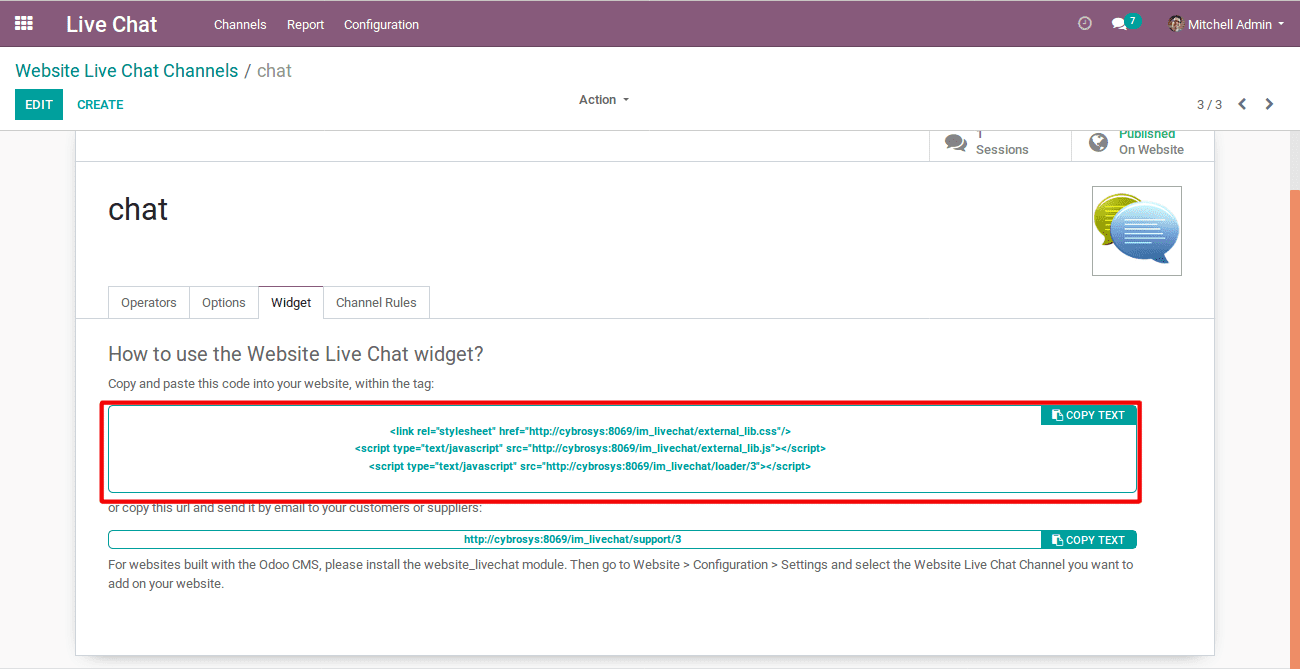
Task: Switch to the Operators tab
Action: click(x=149, y=302)
